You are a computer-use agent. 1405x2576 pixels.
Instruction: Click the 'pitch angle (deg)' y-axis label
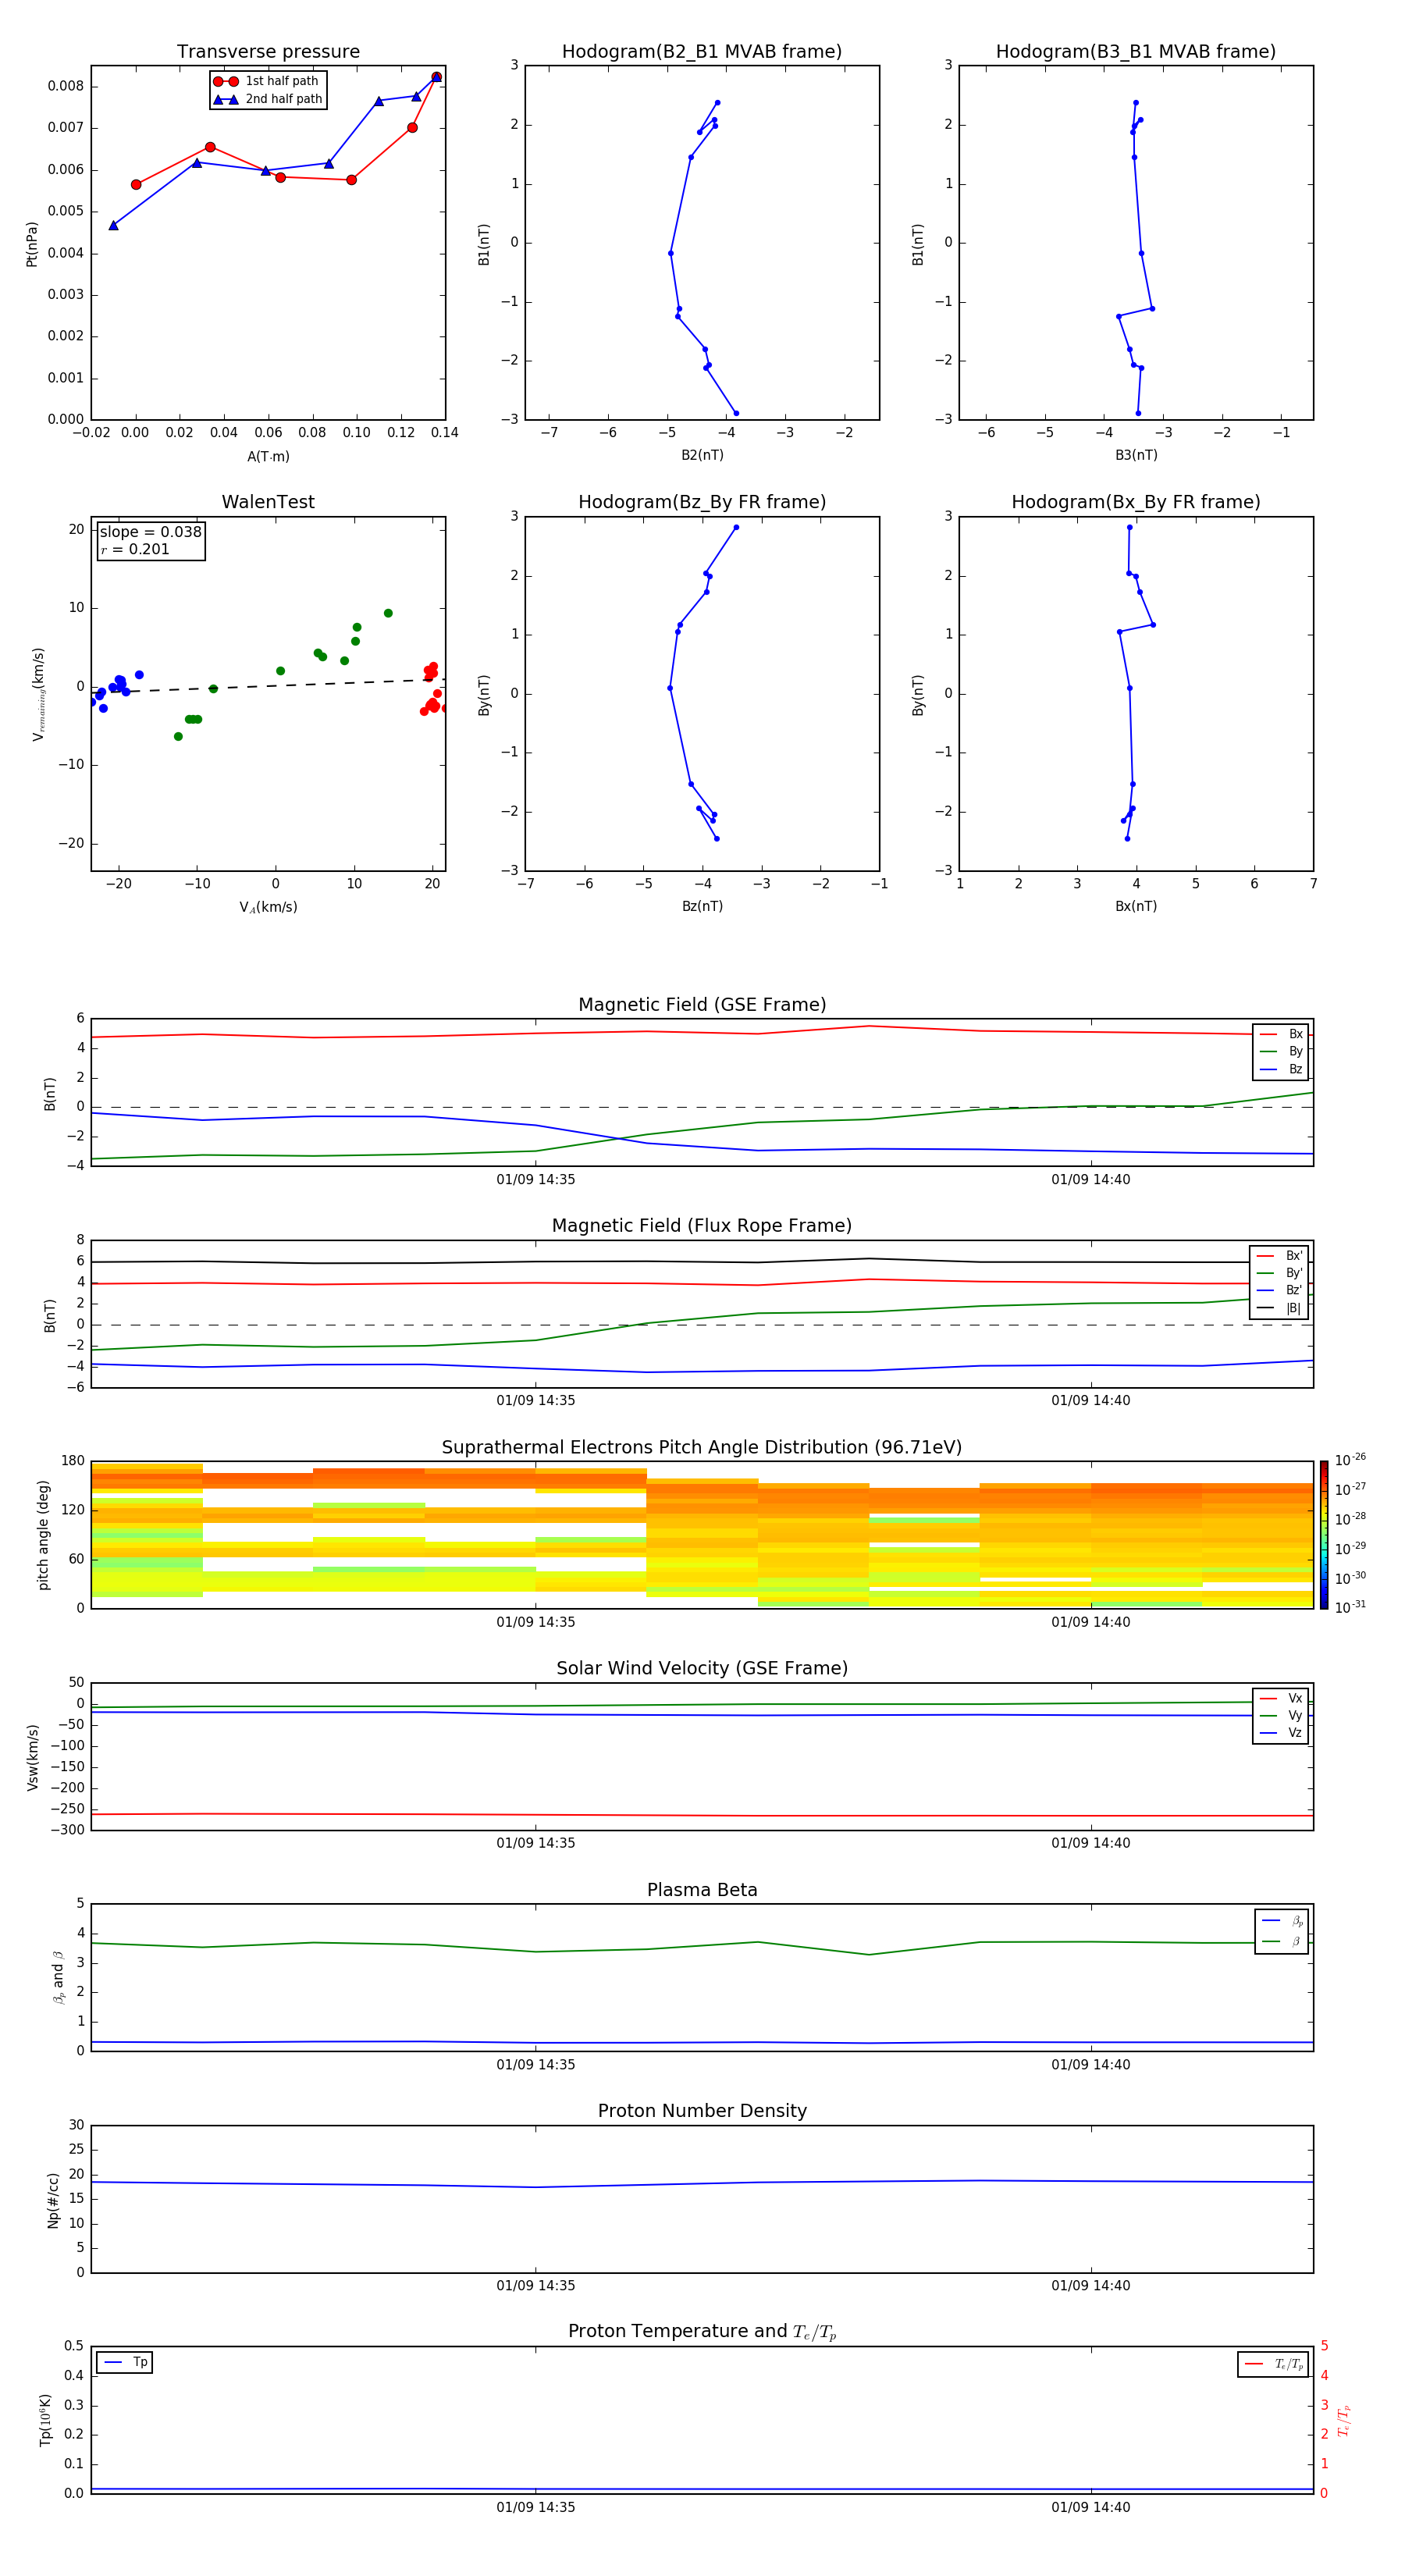pyautogui.click(x=43, y=1535)
